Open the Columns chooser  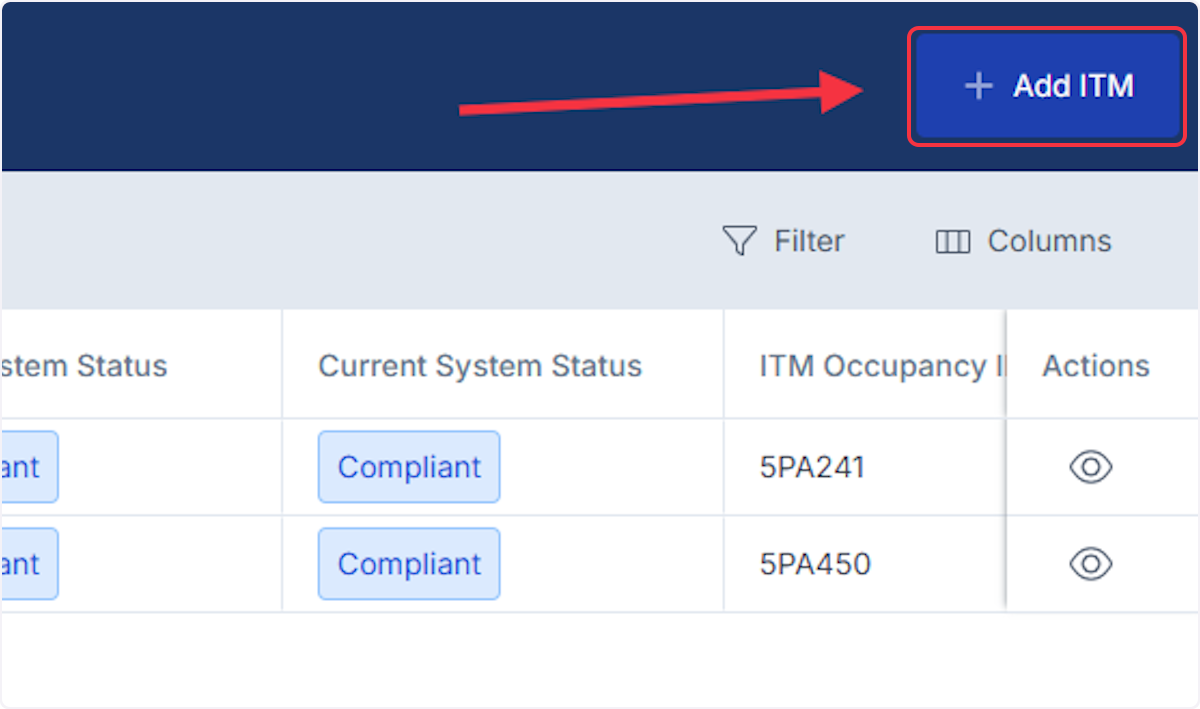(1023, 241)
